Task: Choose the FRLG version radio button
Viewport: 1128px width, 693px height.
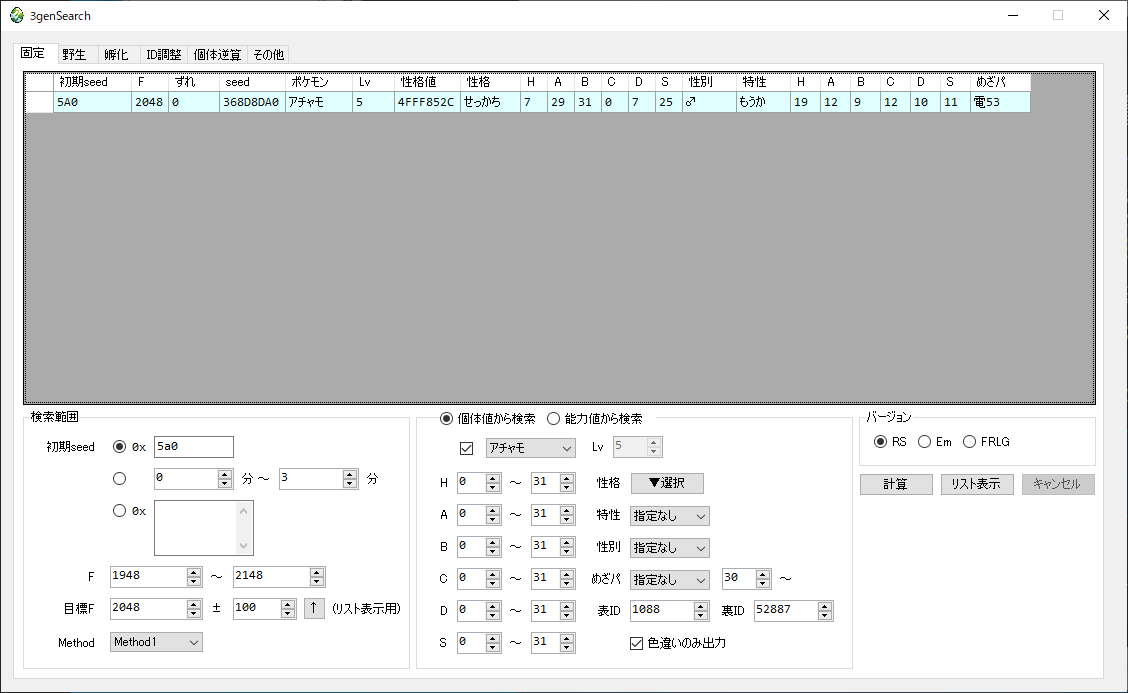Action: [x=969, y=442]
